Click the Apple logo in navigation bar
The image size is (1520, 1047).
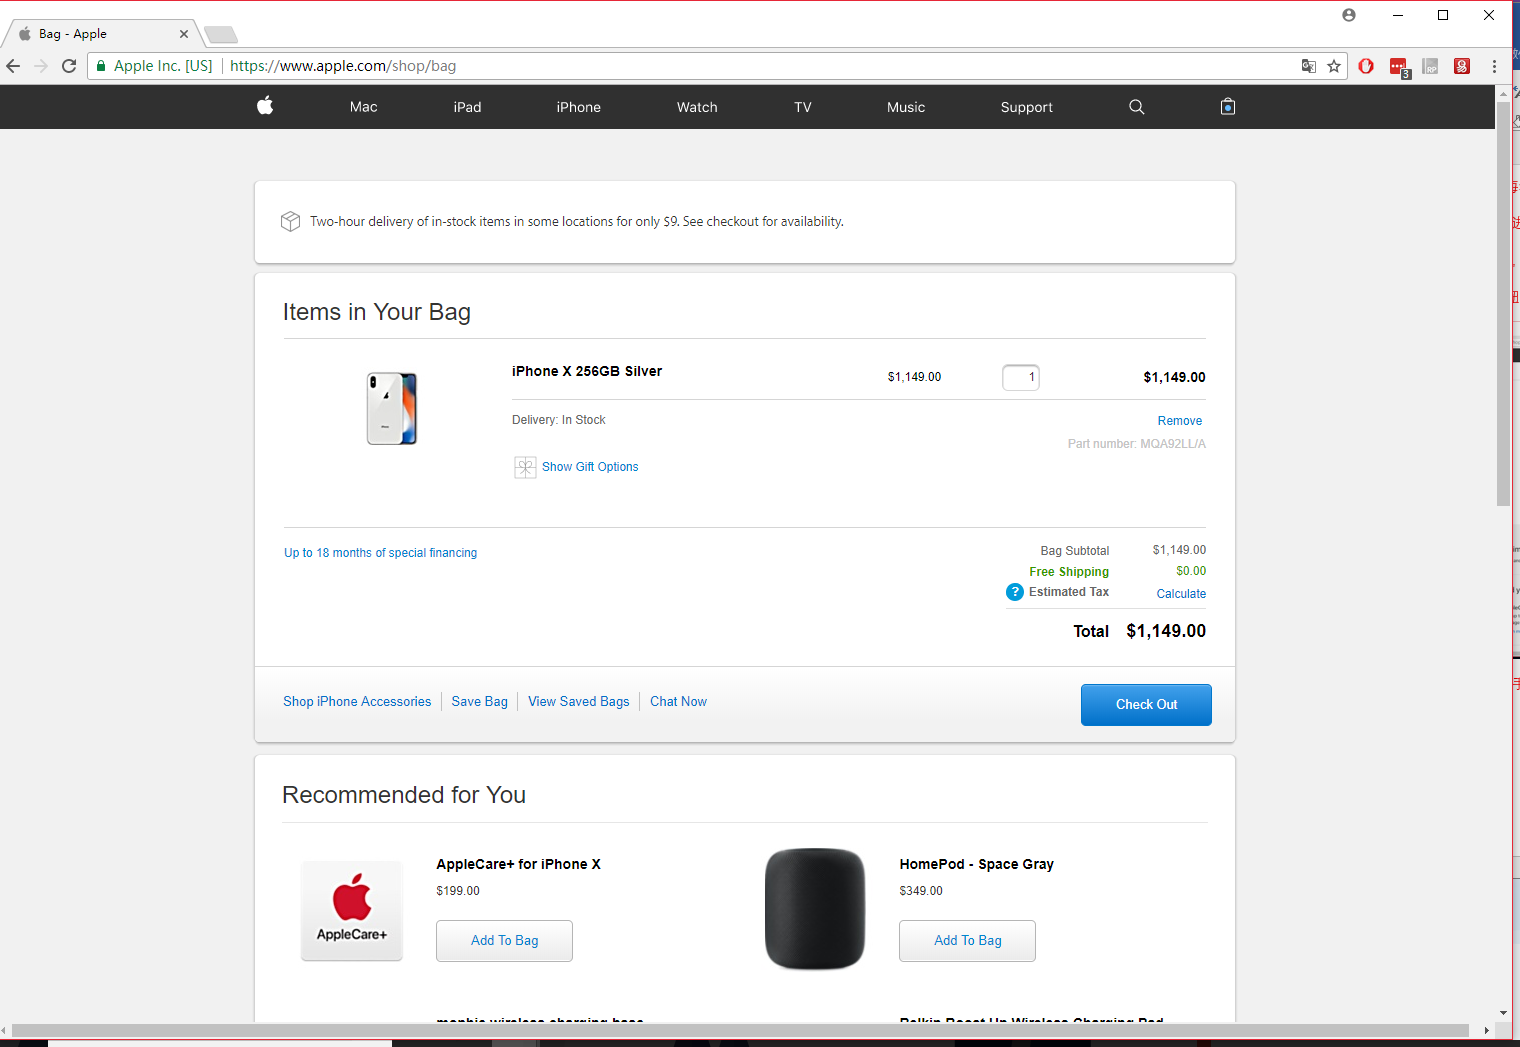click(265, 106)
